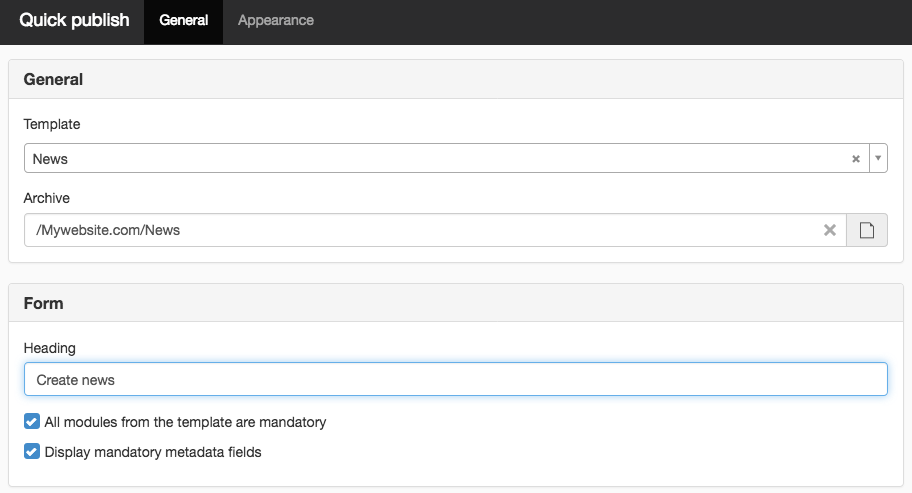This screenshot has width=912, height=493.
Task: Click the Quick publish title
Action: point(74,20)
